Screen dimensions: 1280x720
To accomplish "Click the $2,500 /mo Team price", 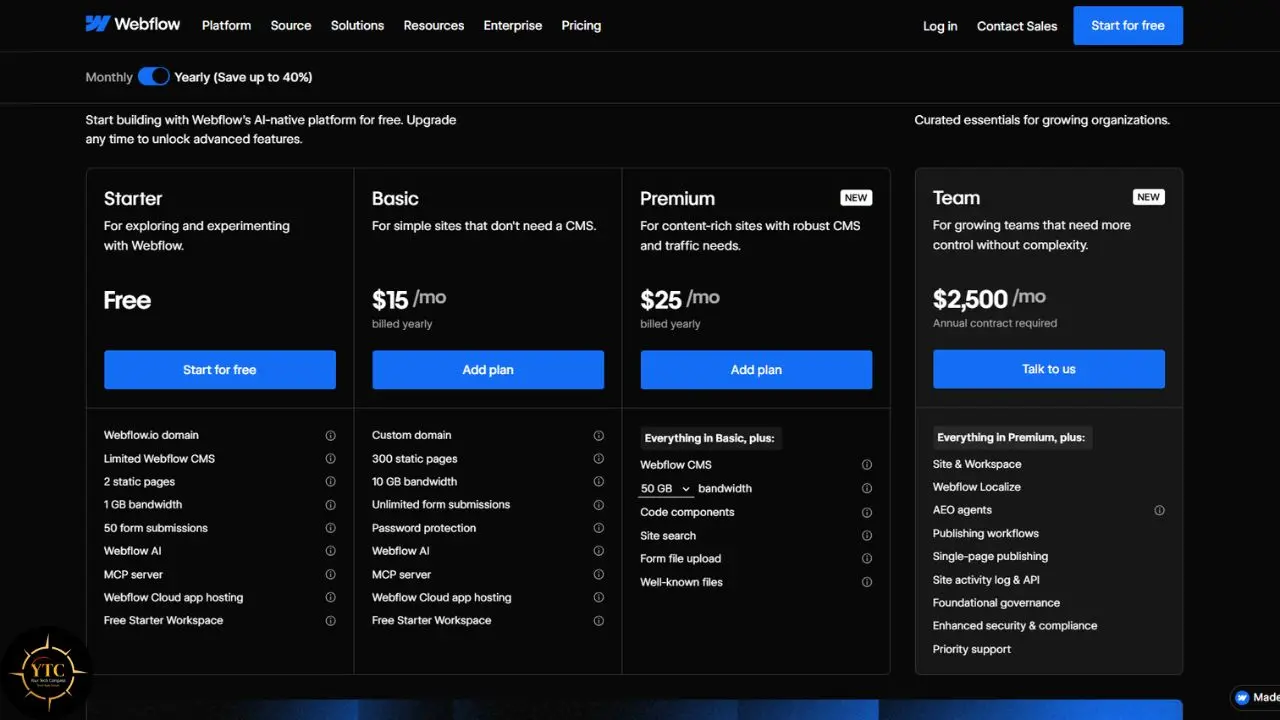I will pos(989,298).
